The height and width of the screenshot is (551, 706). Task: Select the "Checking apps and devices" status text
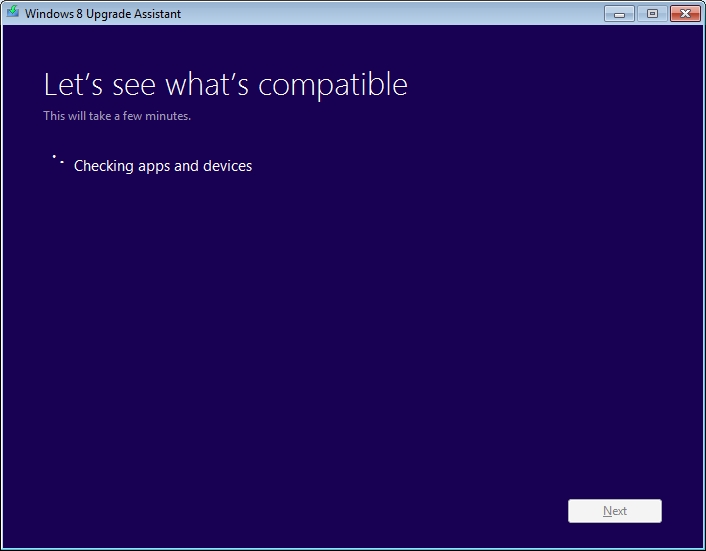(163, 166)
